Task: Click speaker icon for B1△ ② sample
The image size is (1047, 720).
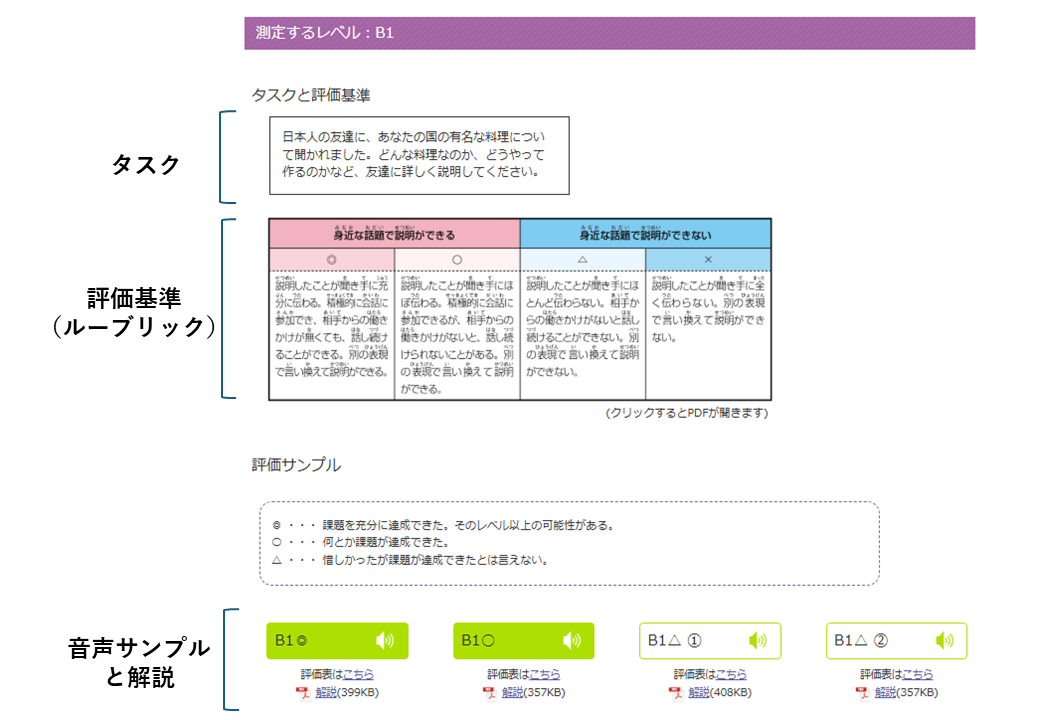Action: [x=944, y=641]
